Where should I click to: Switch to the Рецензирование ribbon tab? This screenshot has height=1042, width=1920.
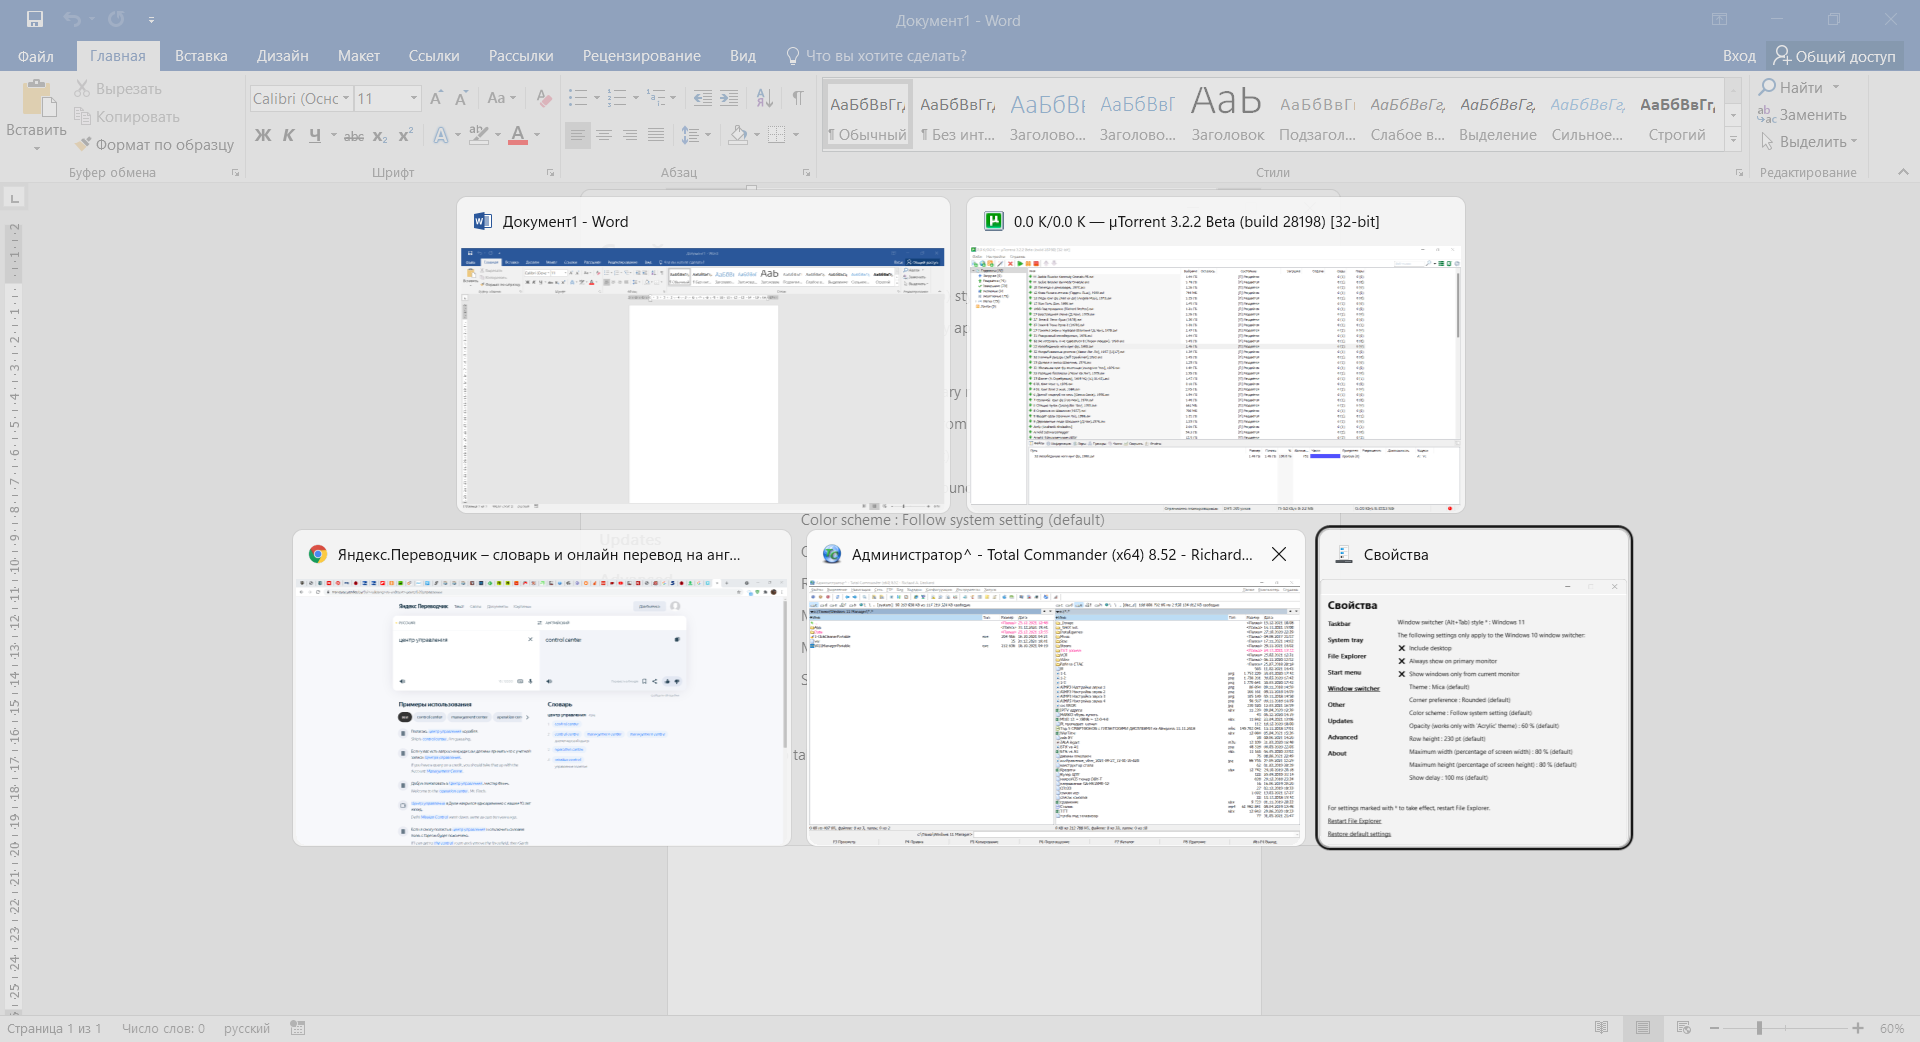click(642, 56)
